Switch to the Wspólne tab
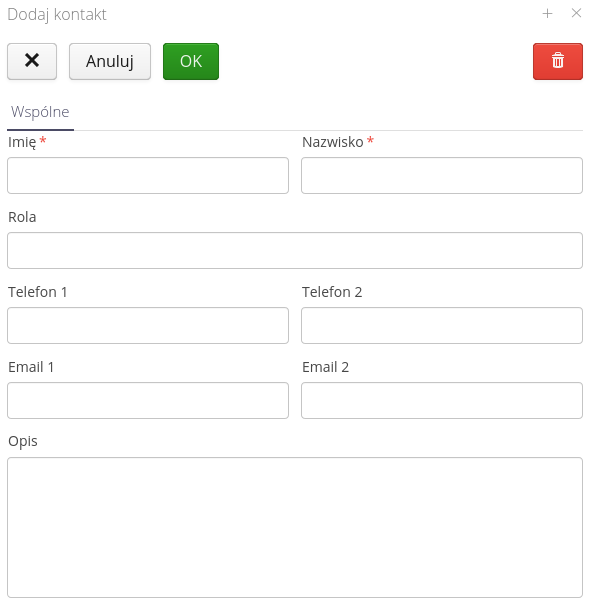This screenshot has width=592, height=605. [40, 112]
